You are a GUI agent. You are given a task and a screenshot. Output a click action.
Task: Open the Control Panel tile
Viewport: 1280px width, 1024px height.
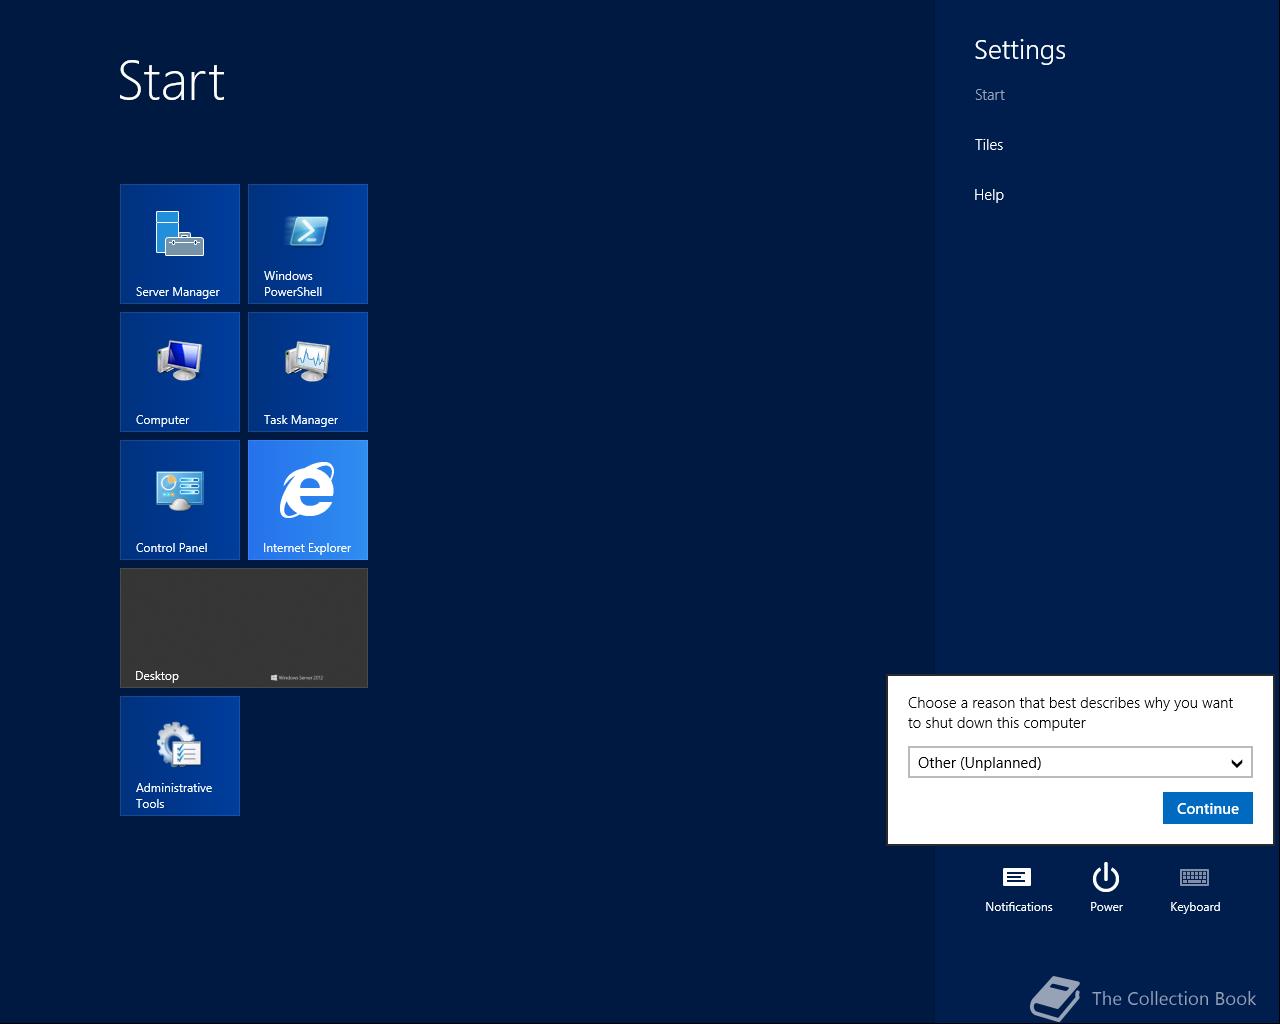(x=180, y=500)
